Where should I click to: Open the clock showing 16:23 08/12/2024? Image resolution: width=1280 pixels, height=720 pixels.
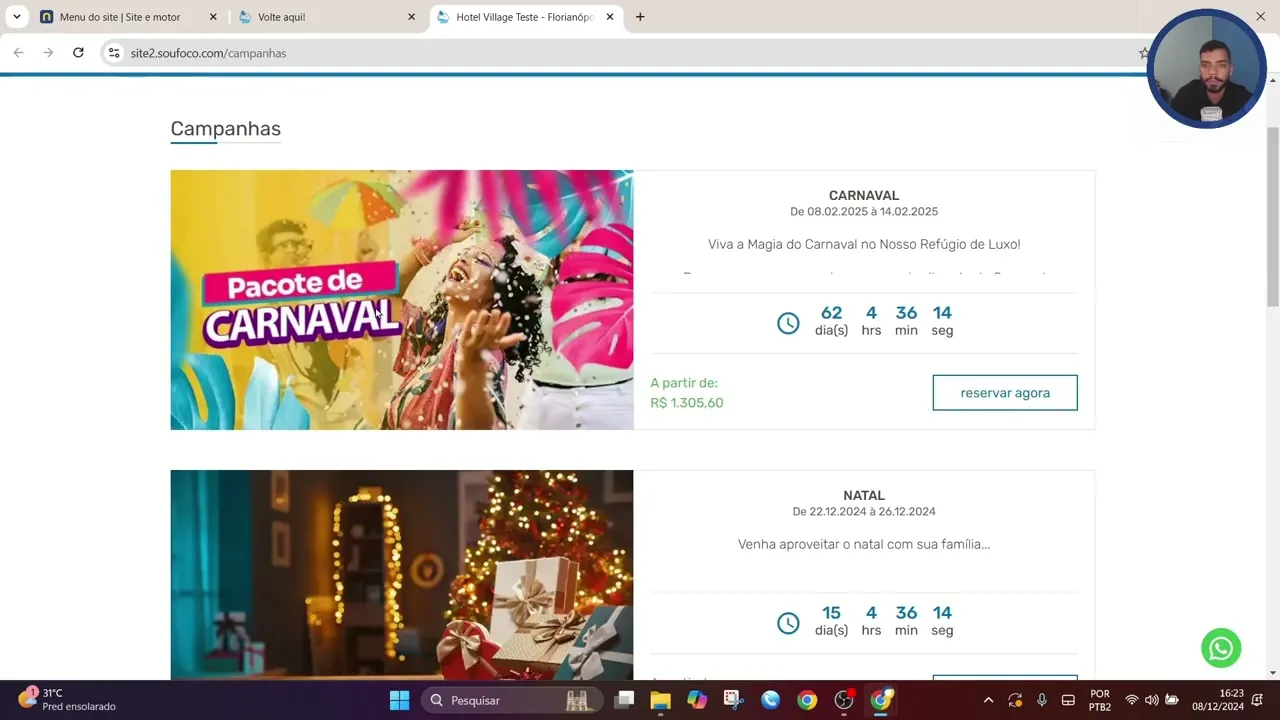(x=1217, y=700)
